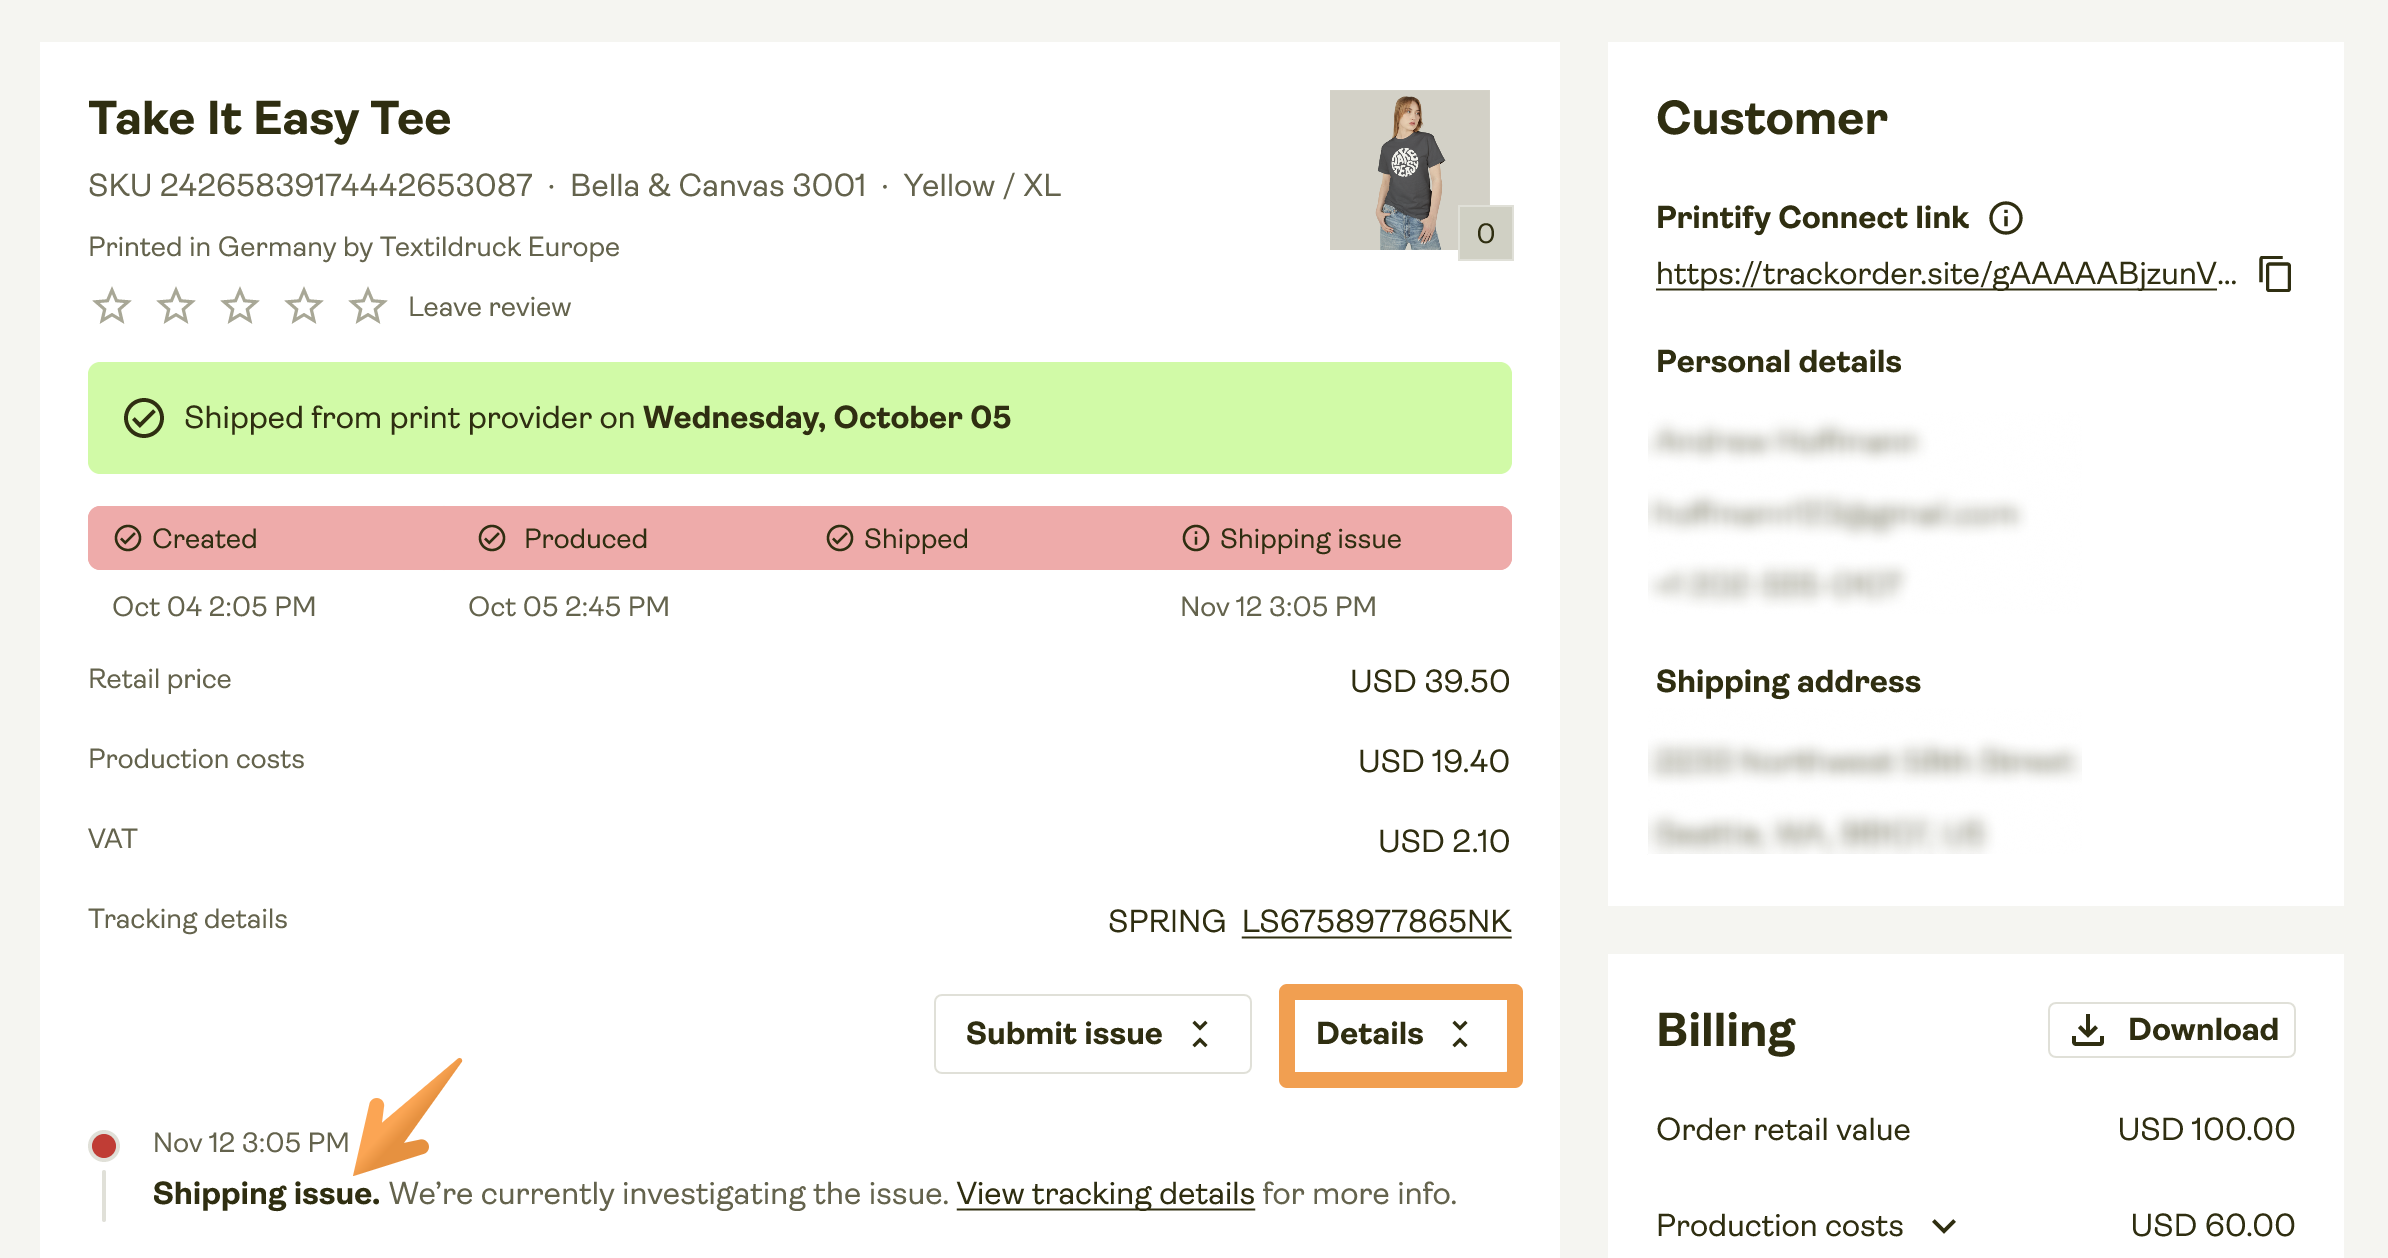This screenshot has height=1258, width=2388.
Task: Click the View tracking details link
Action: click(1105, 1194)
